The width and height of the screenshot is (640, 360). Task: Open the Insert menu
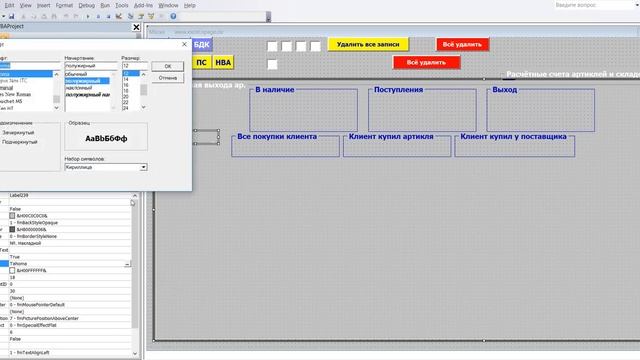coord(44,5)
